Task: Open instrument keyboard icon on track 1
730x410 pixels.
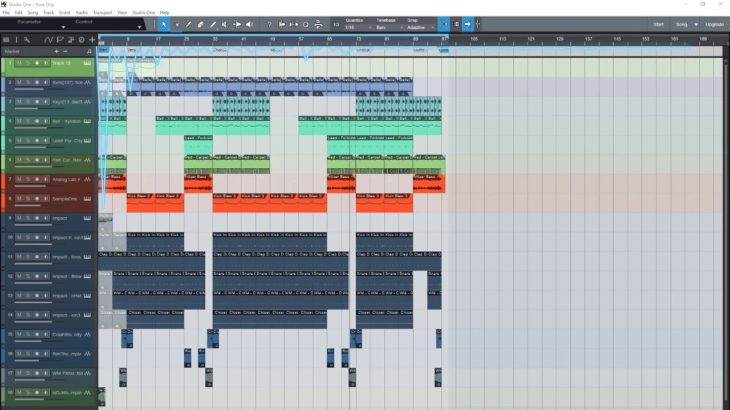Action: click(x=87, y=63)
